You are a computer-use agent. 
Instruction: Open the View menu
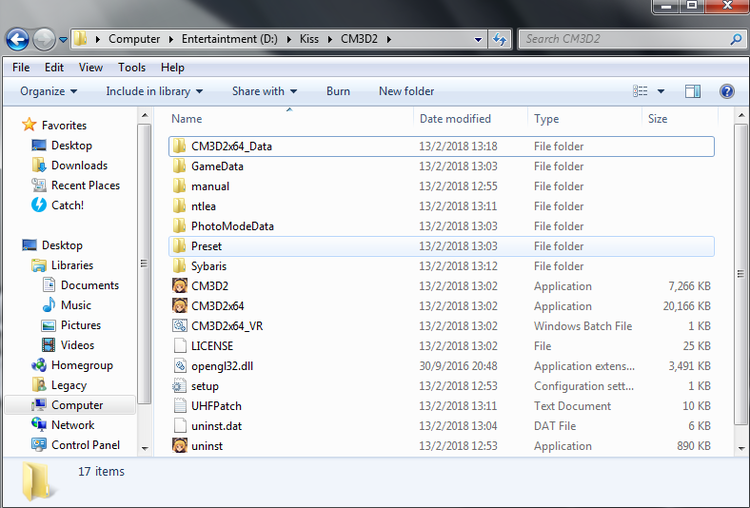(x=90, y=67)
